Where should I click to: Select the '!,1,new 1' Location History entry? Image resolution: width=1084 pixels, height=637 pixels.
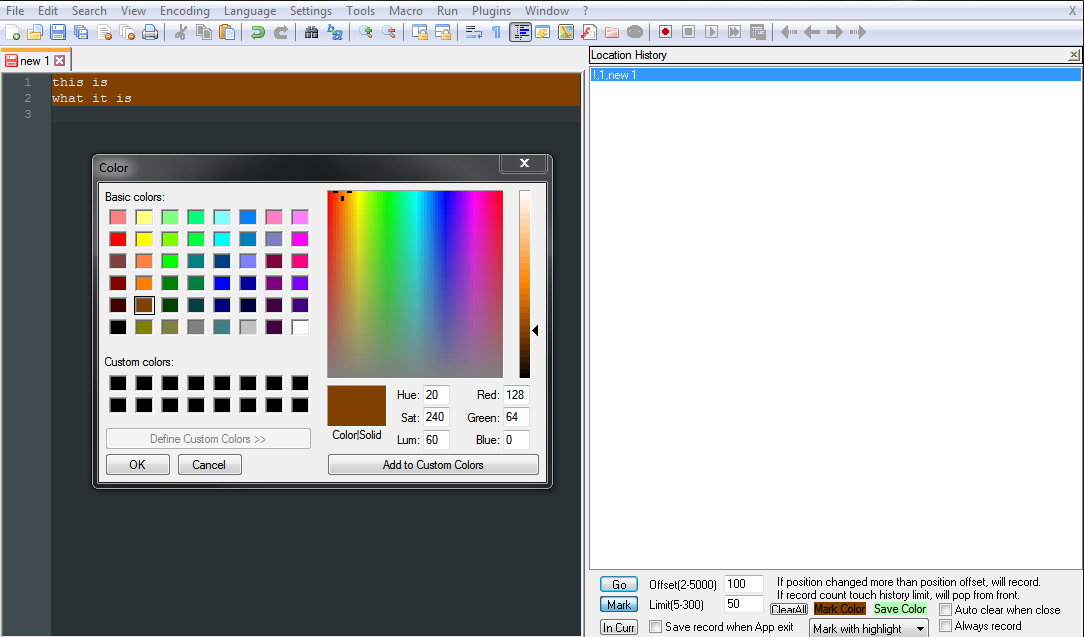coord(836,75)
